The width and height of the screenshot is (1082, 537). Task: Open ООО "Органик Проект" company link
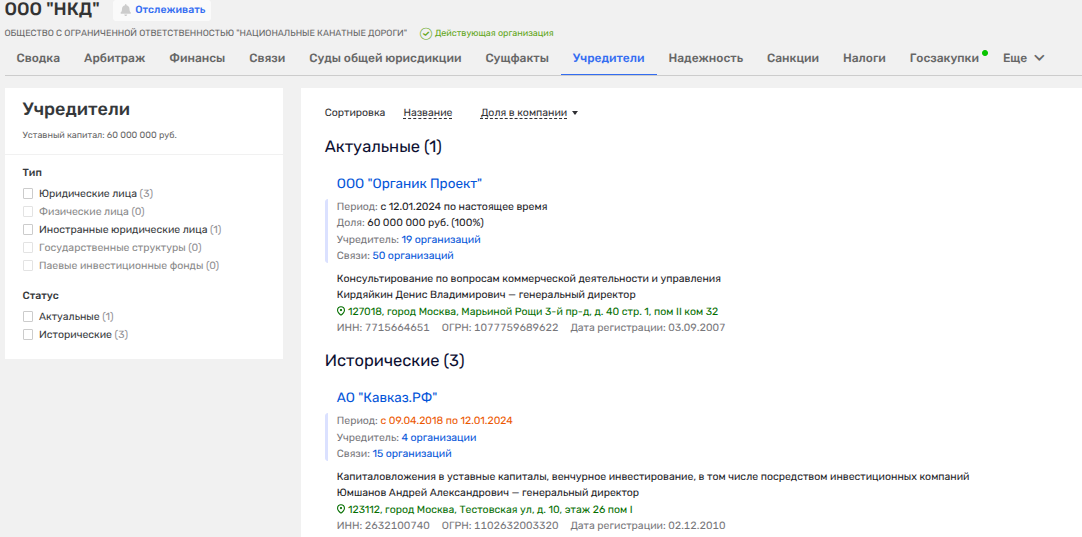coord(409,183)
